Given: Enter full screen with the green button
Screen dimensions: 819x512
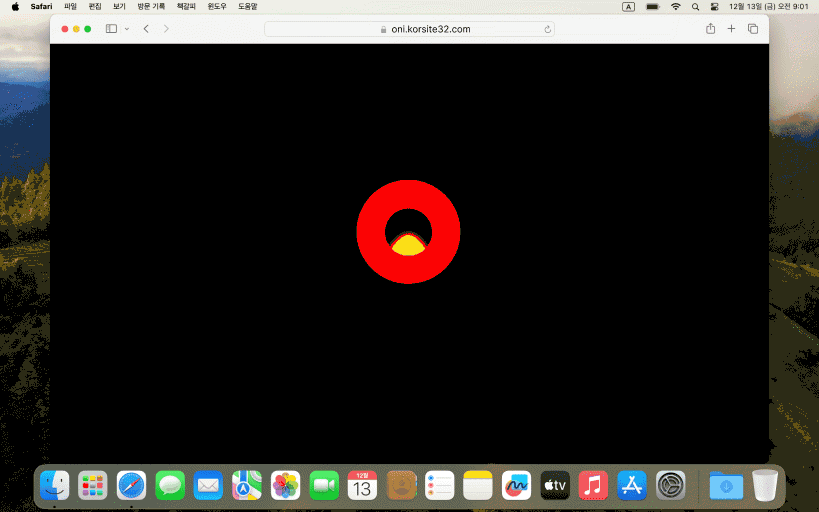Looking at the screenshot, I should click(x=88, y=29).
